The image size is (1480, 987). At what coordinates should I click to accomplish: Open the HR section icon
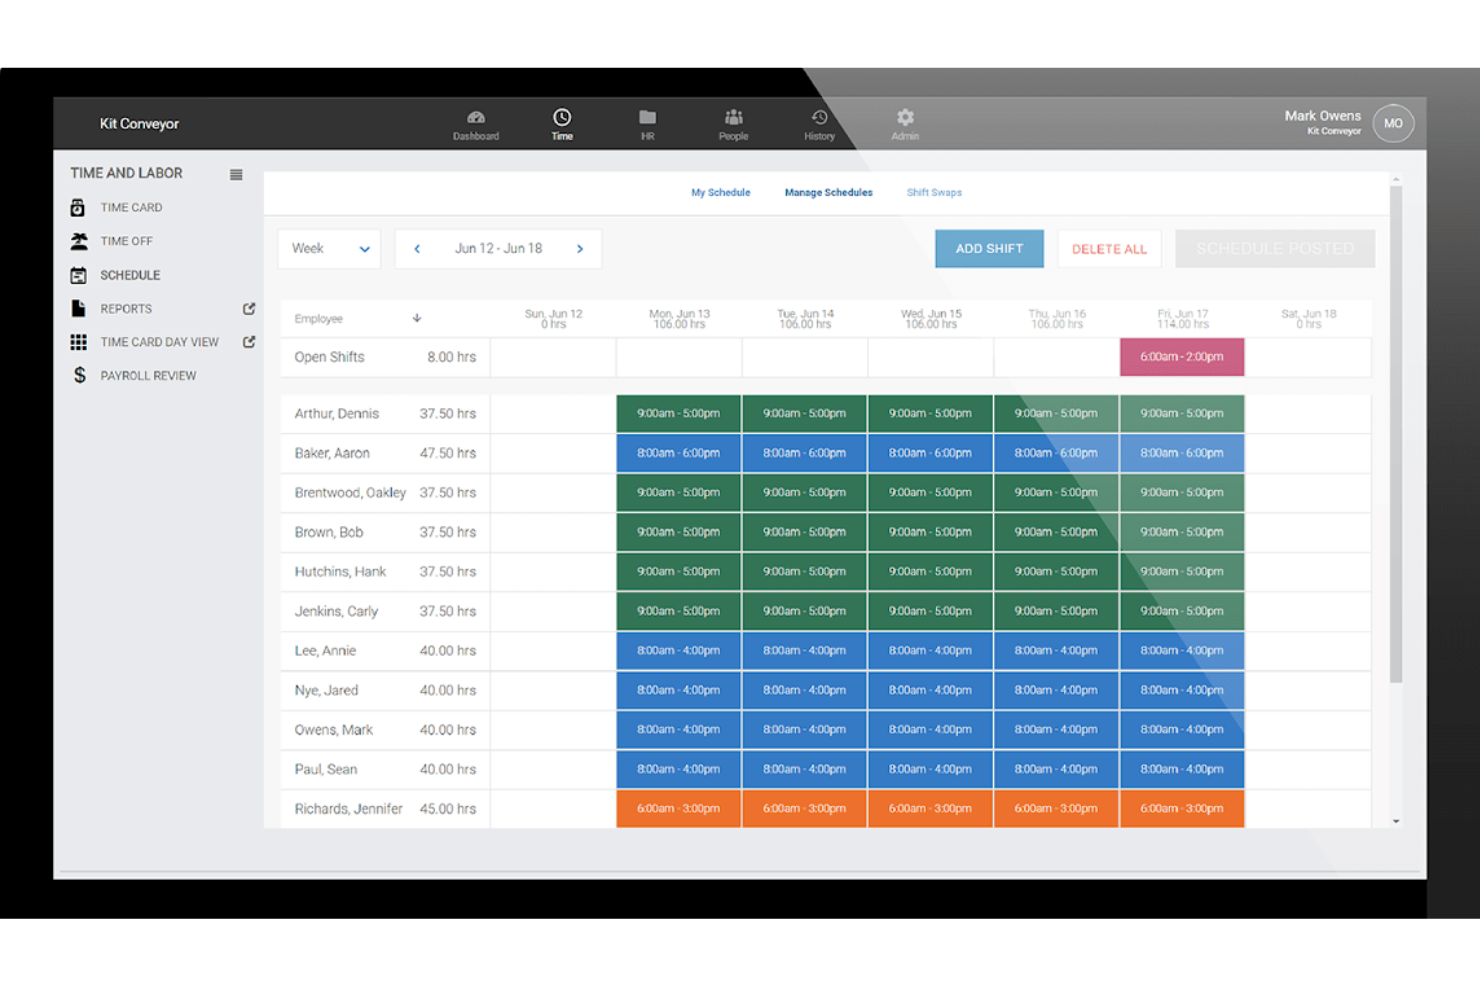pyautogui.click(x=647, y=122)
